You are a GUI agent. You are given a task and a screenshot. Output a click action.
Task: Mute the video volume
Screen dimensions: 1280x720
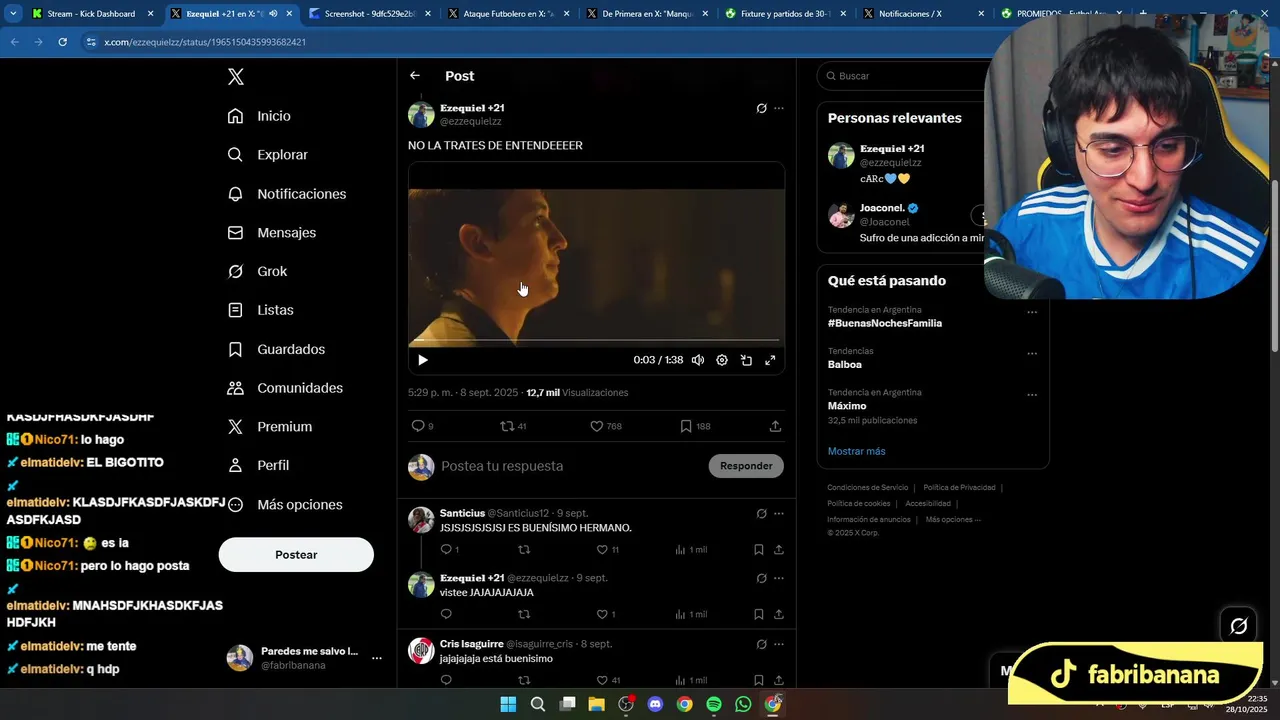click(x=698, y=360)
